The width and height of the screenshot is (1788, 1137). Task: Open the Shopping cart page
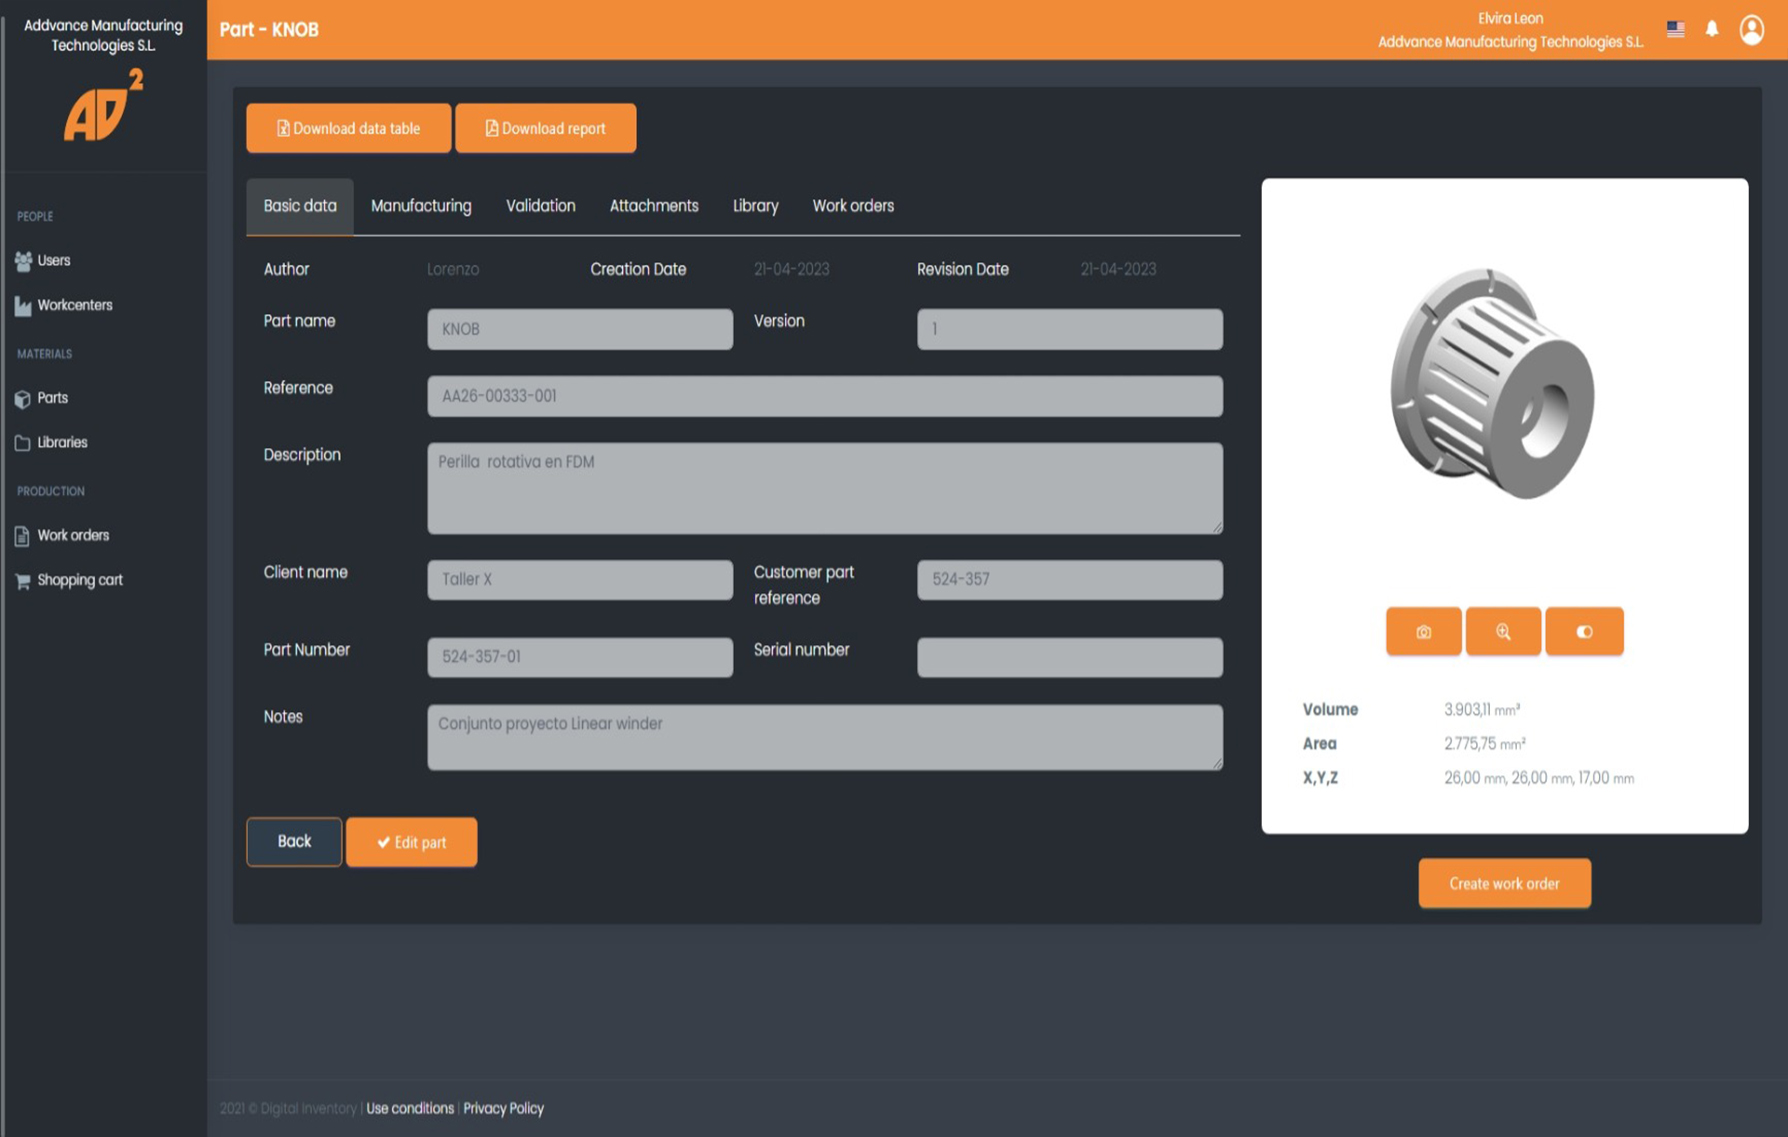tap(79, 580)
